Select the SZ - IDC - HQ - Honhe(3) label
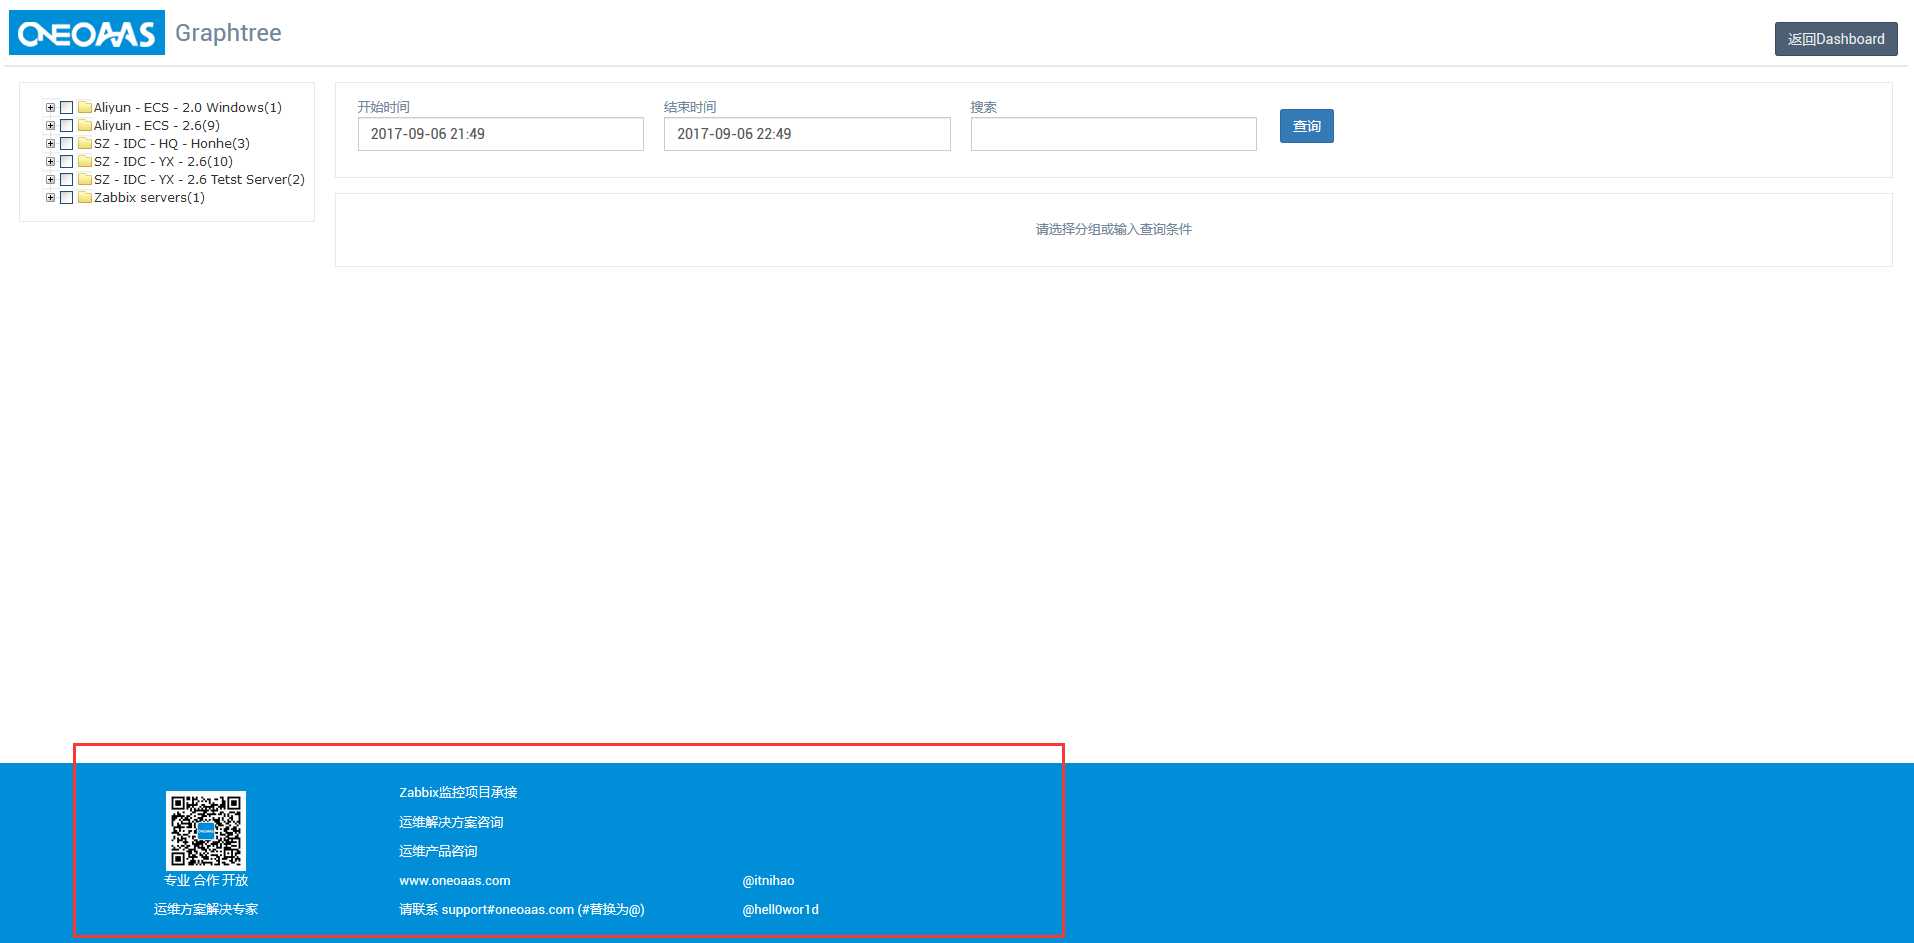The width and height of the screenshot is (1914, 943). click(x=172, y=143)
